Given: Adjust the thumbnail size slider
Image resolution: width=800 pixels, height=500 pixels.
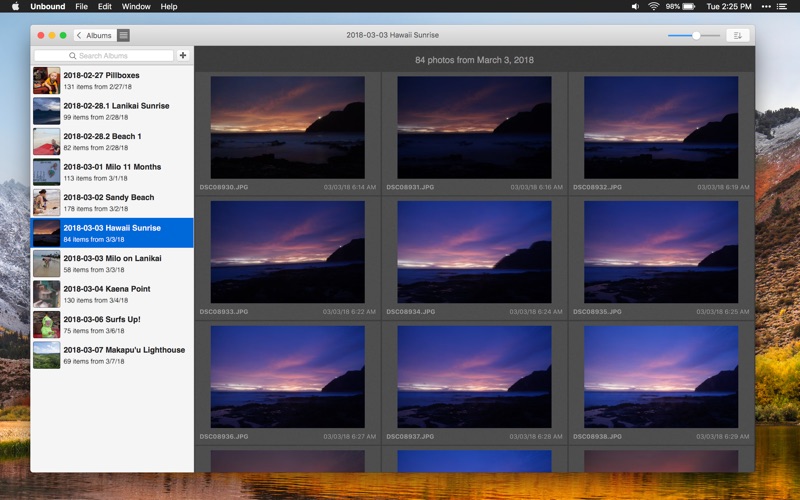Looking at the screenshot, I should (696, 35).
